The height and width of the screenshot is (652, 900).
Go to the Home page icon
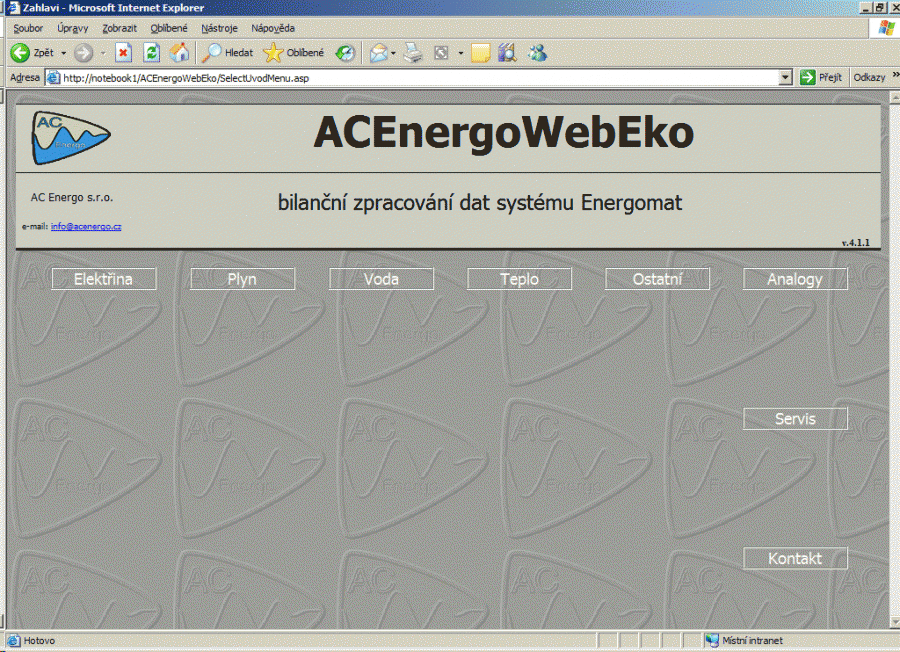180,53
